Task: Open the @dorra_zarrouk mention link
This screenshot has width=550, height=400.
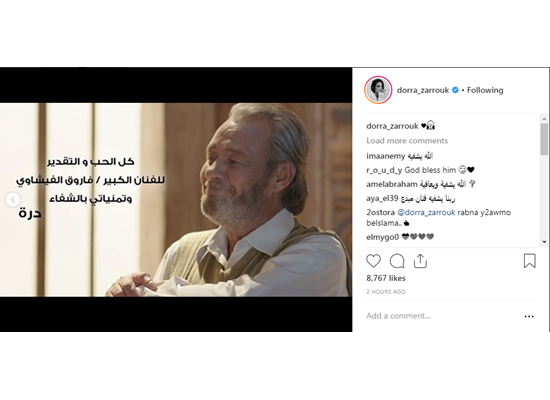Action: 426,212
